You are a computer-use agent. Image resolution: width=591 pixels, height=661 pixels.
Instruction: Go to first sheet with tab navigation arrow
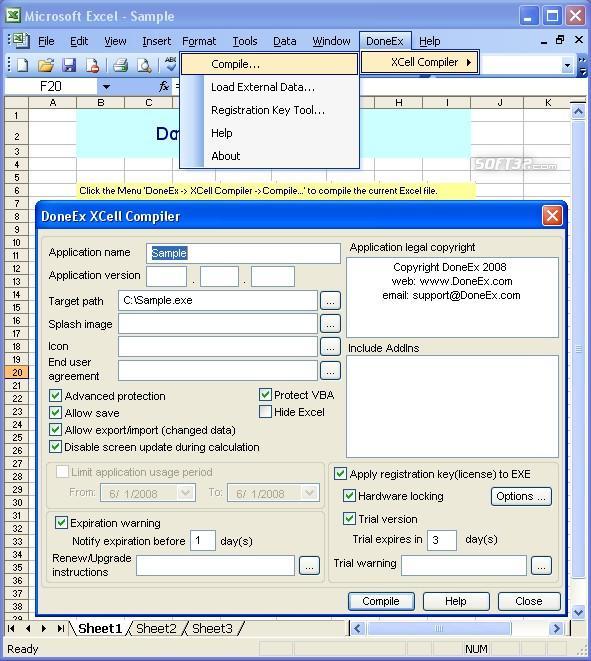(x=11, y=629)
